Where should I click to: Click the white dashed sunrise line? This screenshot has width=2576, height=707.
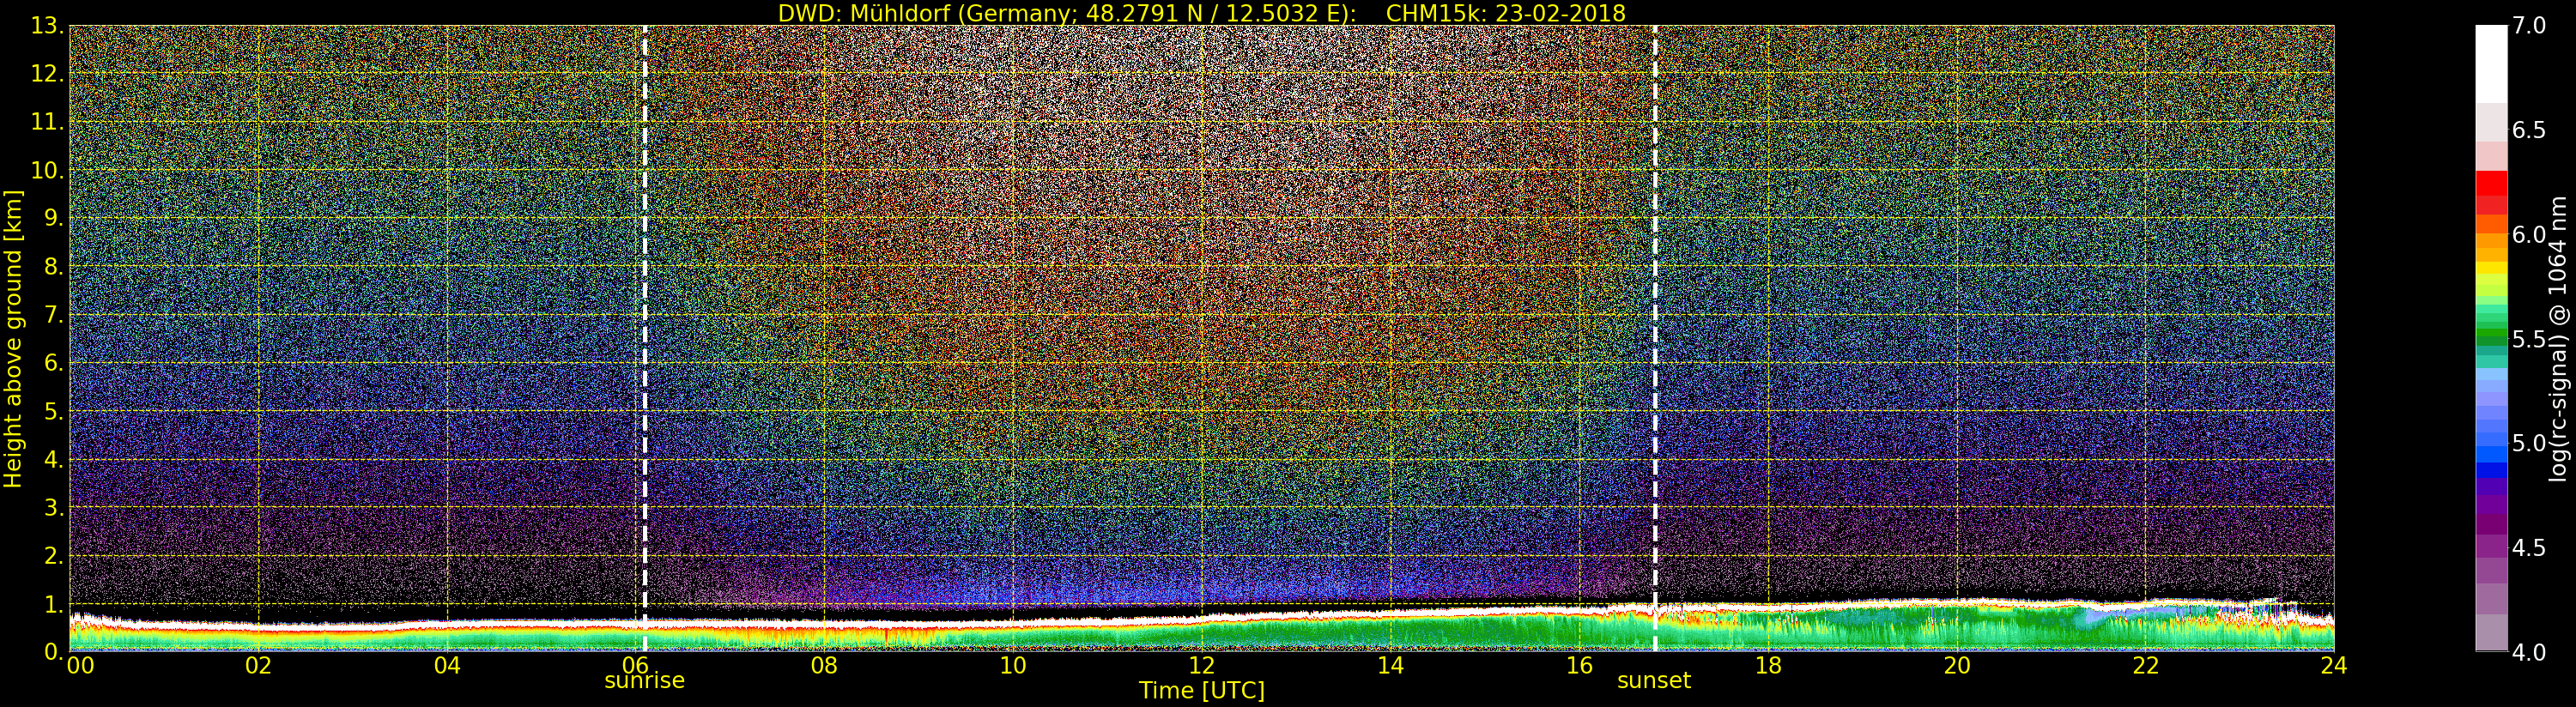tap(644, 338)
